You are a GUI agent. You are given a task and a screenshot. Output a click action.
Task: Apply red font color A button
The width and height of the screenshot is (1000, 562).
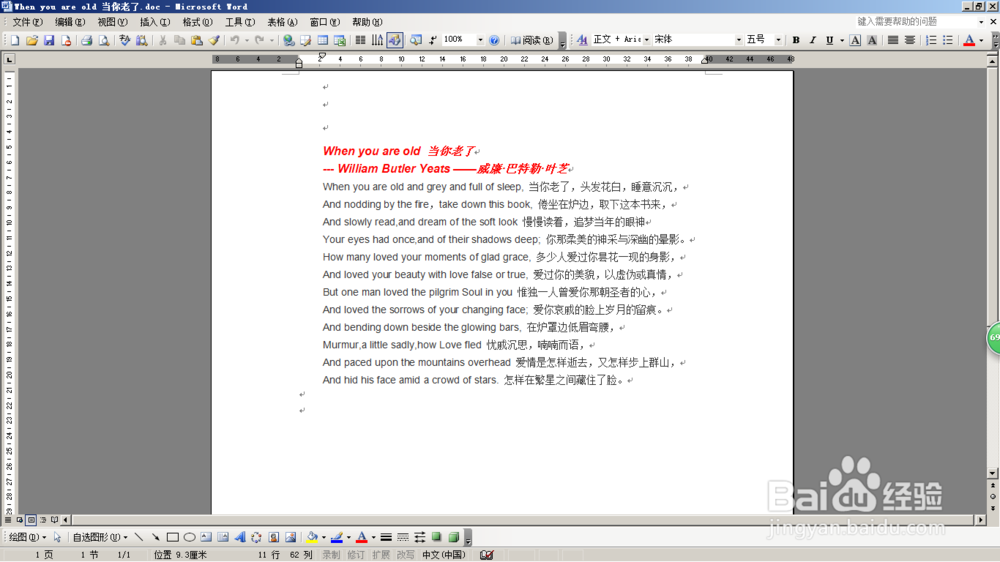tap(969, 40)
